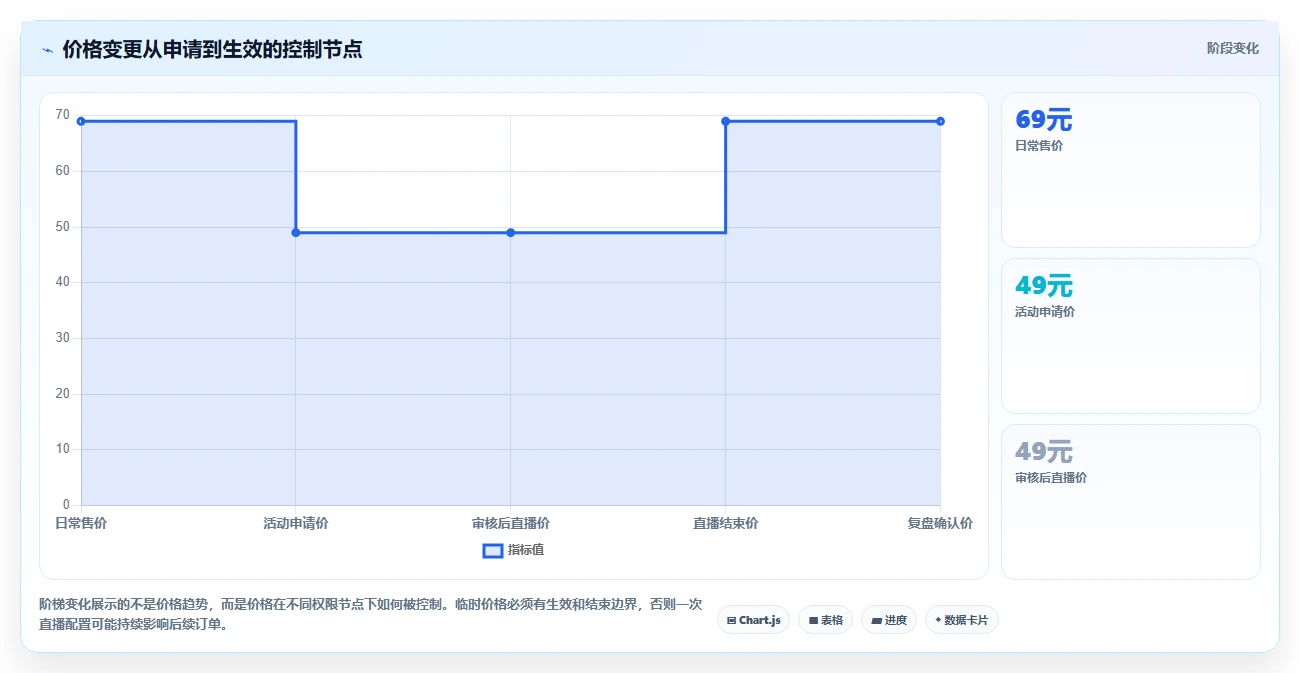Click the 10 value on the y-axis
Viewport: 1300px width, 673px height.
(x=63, y=449)
